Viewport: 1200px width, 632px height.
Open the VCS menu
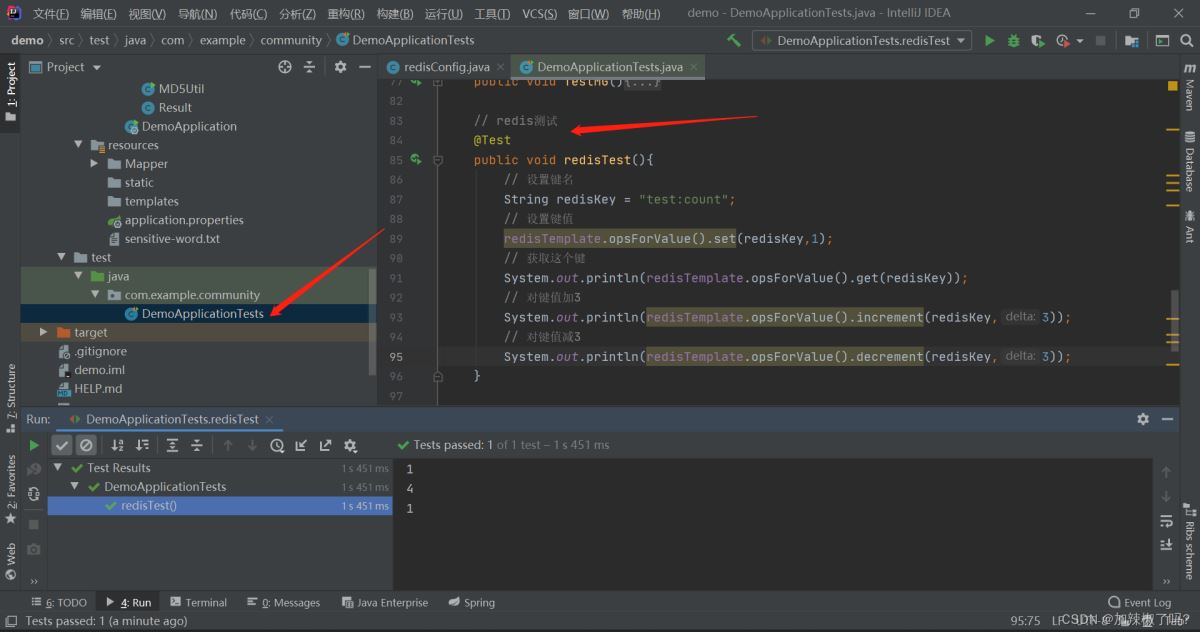(x=540, y=14)
